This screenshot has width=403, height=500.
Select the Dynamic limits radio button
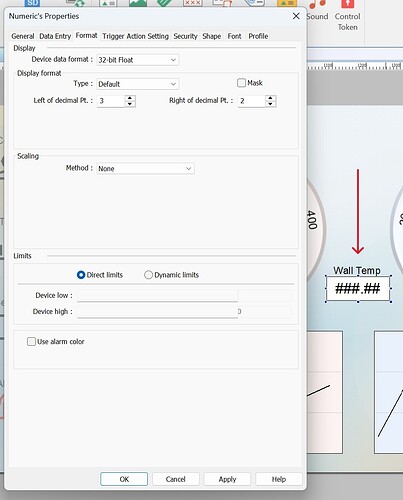[x=148, y=275]
